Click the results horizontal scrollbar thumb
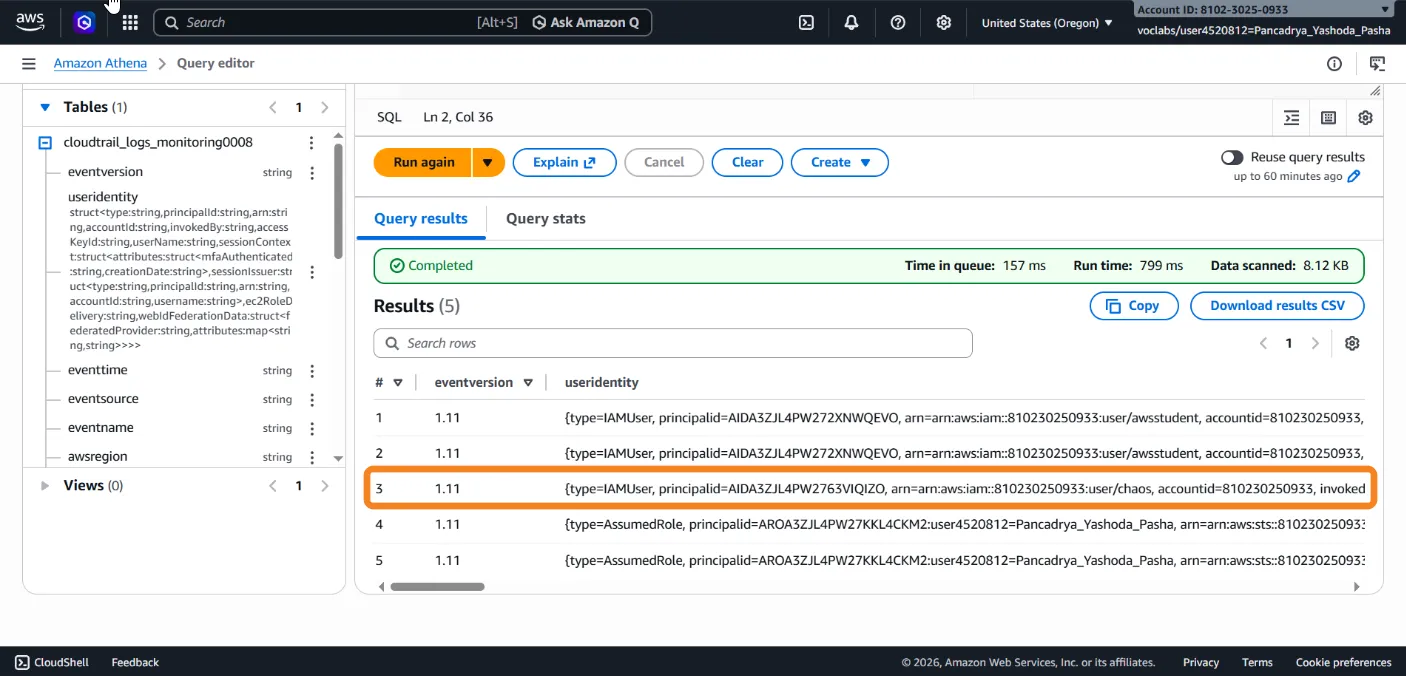1406x676 pixels. [438, 587]
